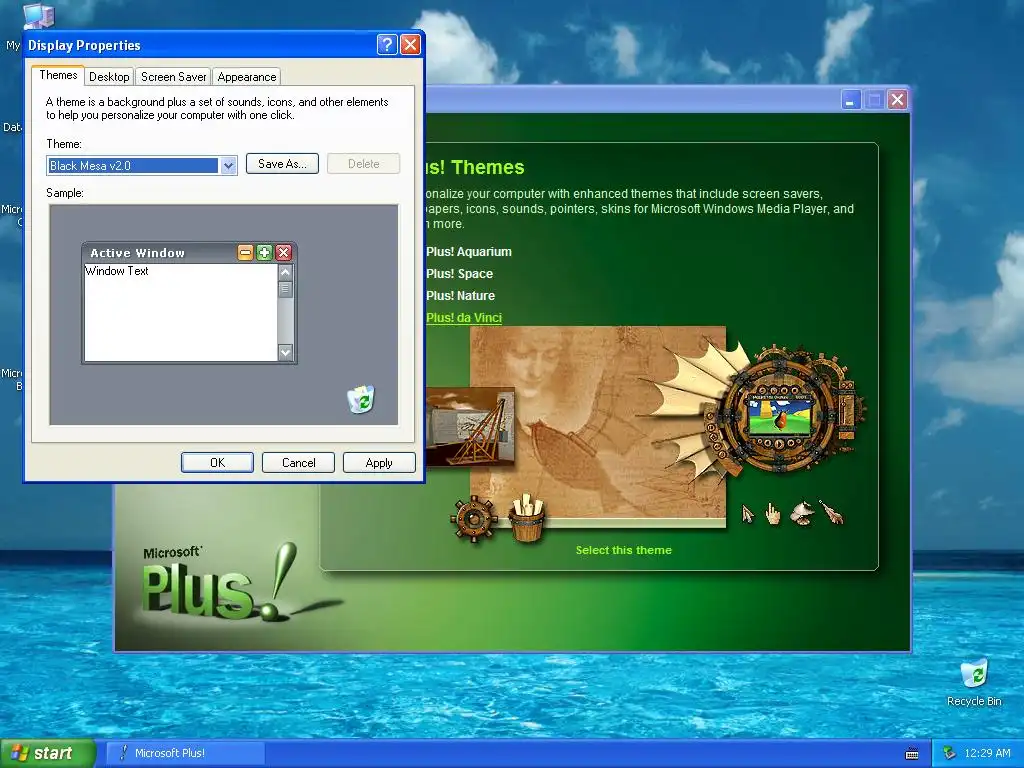
Task: Switch to the Desktop tab
Action: tap(109, 77)
